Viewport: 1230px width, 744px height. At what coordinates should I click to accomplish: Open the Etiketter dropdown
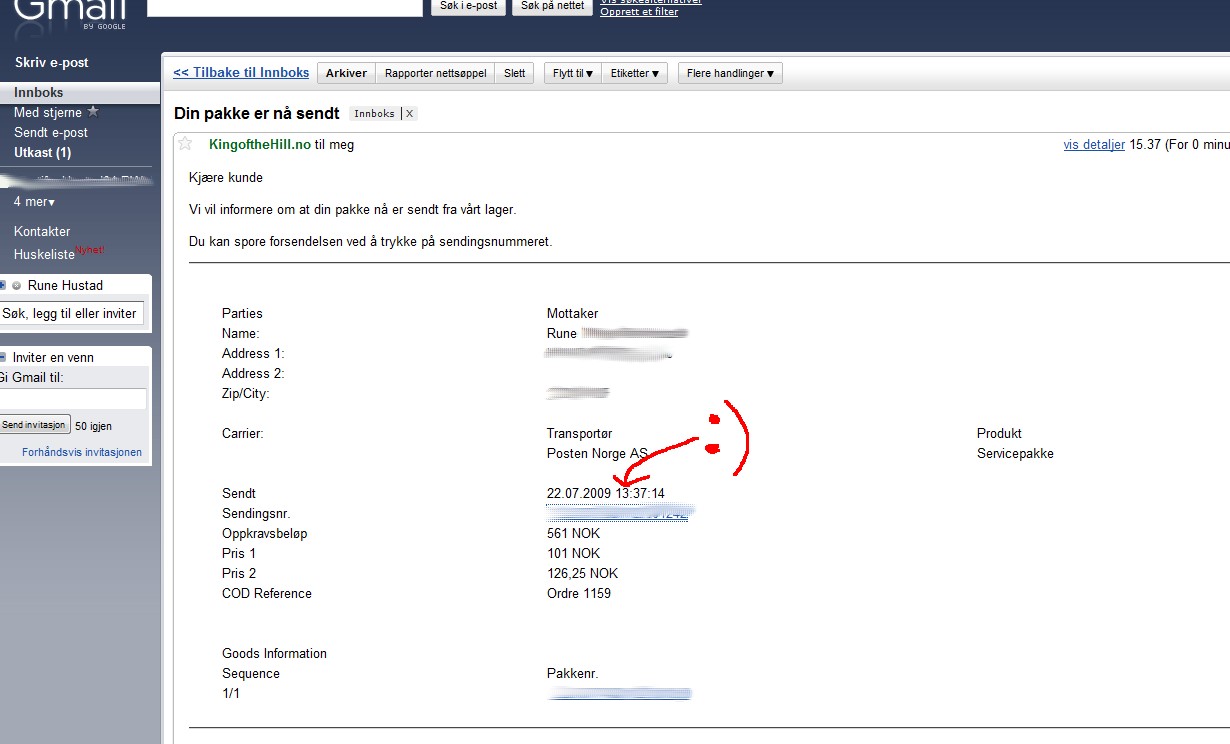pos(635,73)
